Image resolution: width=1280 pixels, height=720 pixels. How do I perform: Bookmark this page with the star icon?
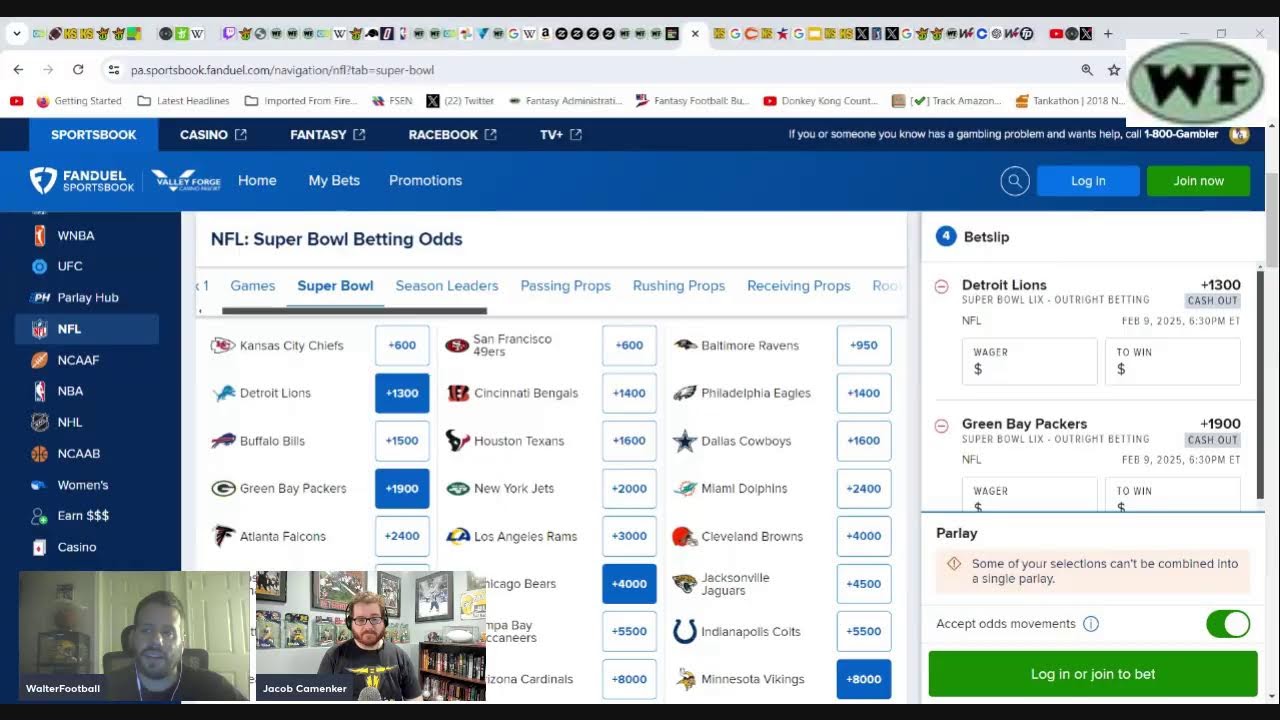coord(1114,70)
